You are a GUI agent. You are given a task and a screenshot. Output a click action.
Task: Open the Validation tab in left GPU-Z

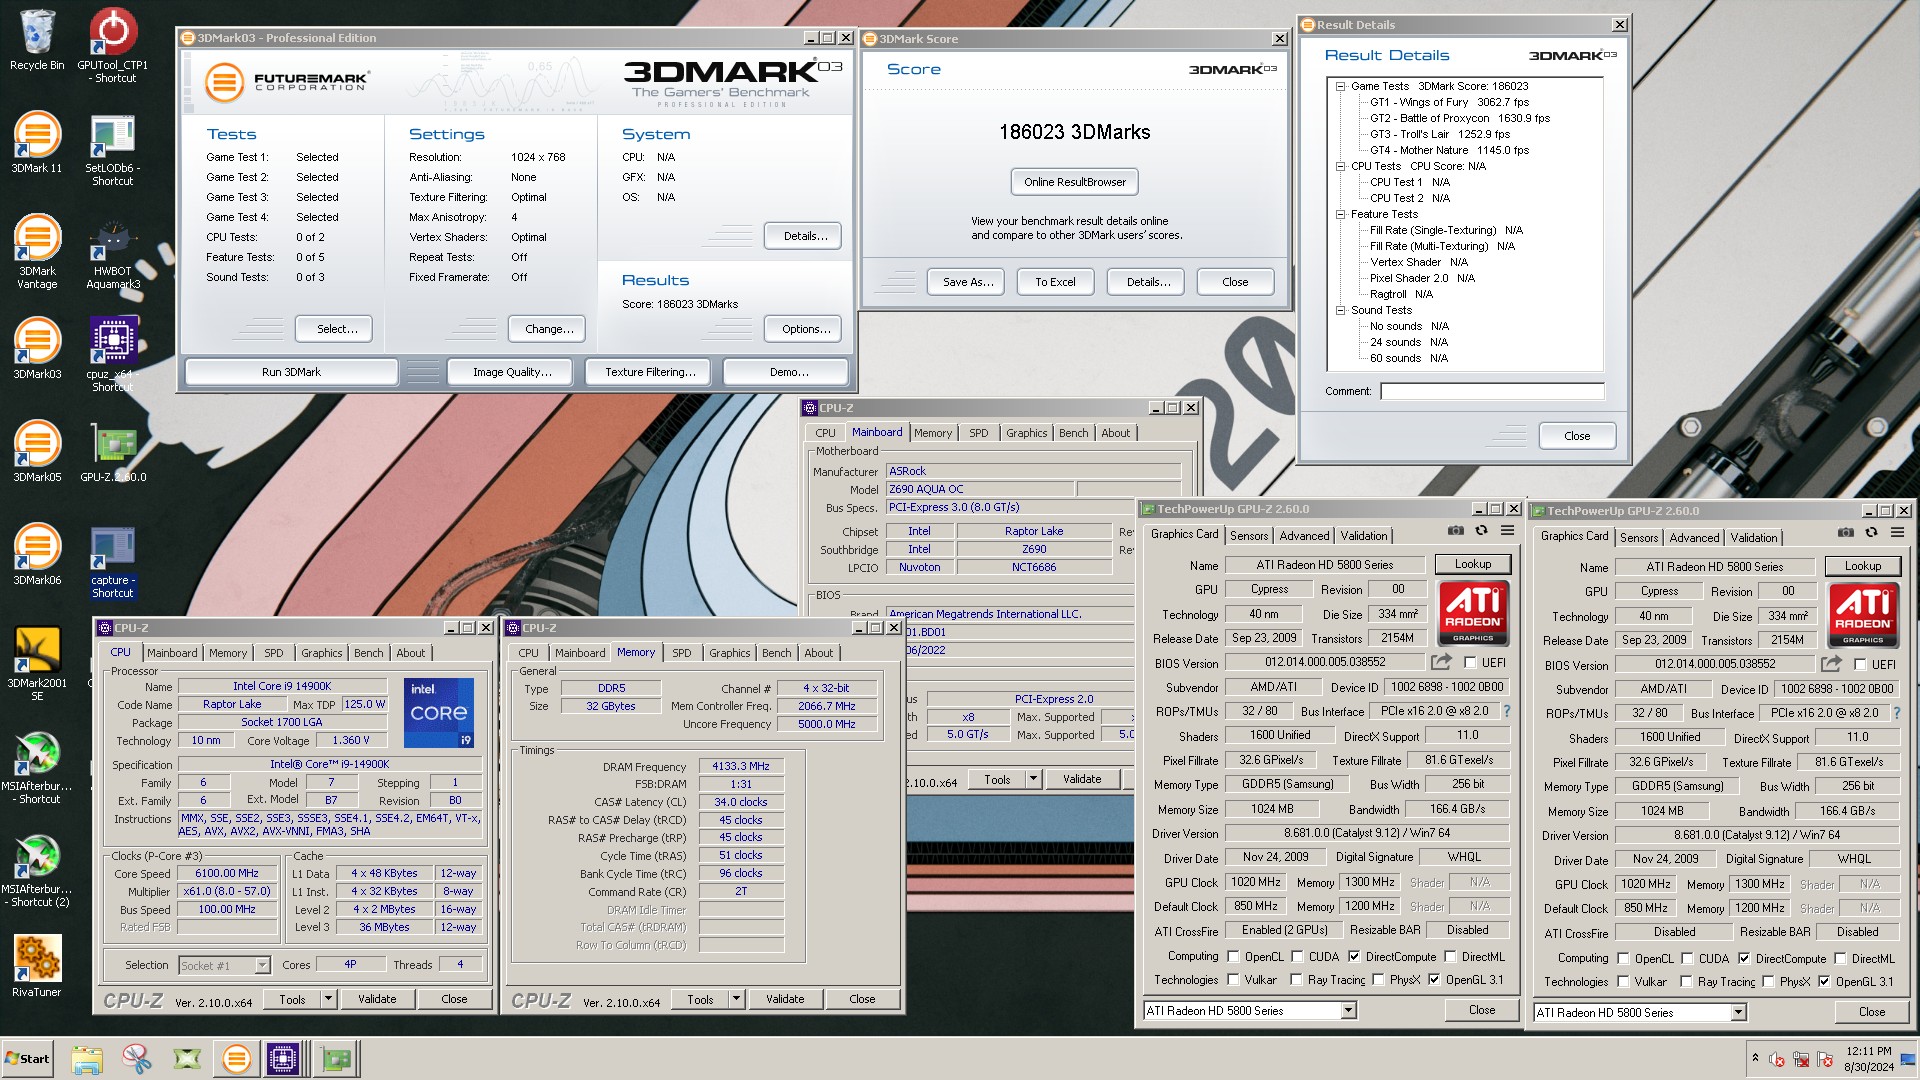click(1364, 536)
